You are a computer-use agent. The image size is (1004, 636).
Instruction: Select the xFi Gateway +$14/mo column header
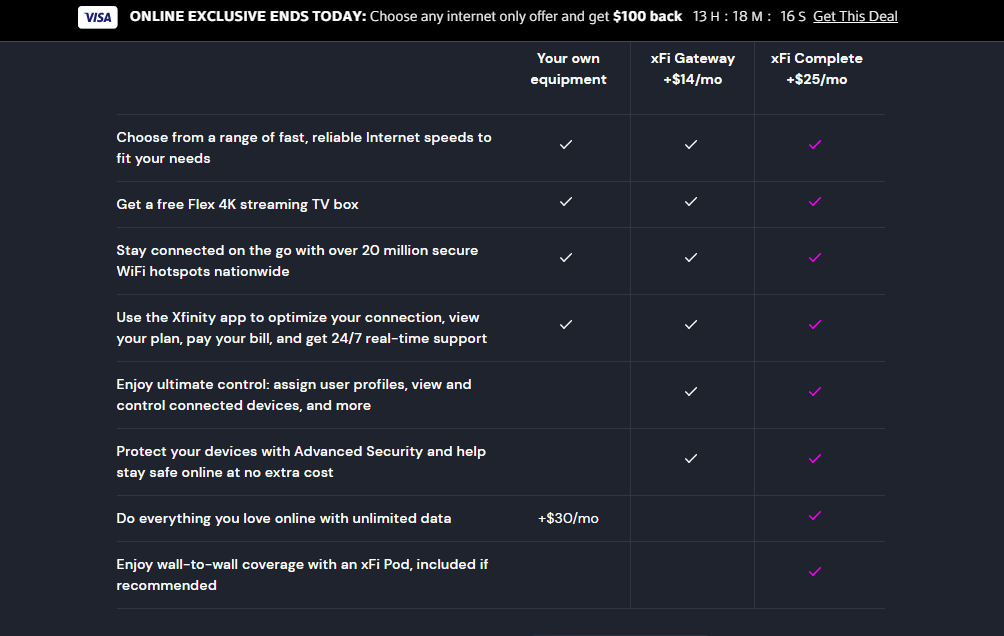point(692,69)
